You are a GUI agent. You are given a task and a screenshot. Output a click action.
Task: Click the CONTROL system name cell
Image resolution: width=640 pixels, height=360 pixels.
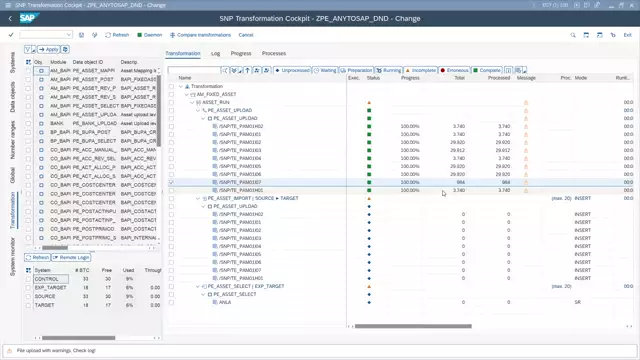[51, 279]
